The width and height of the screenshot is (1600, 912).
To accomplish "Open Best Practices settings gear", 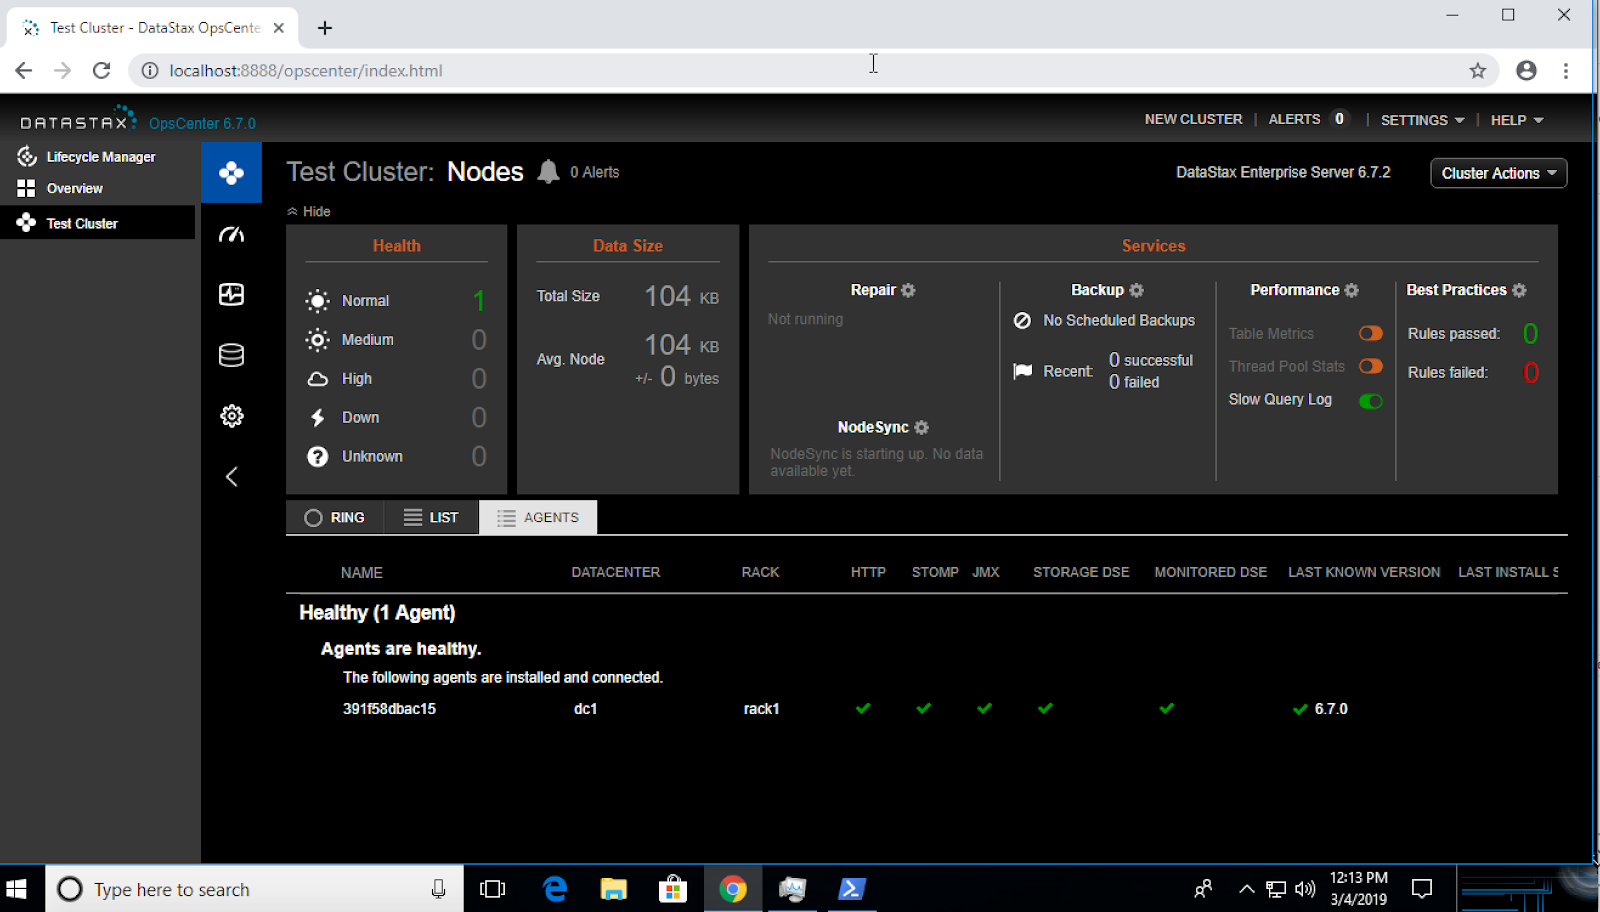I will coord(1519,290).
